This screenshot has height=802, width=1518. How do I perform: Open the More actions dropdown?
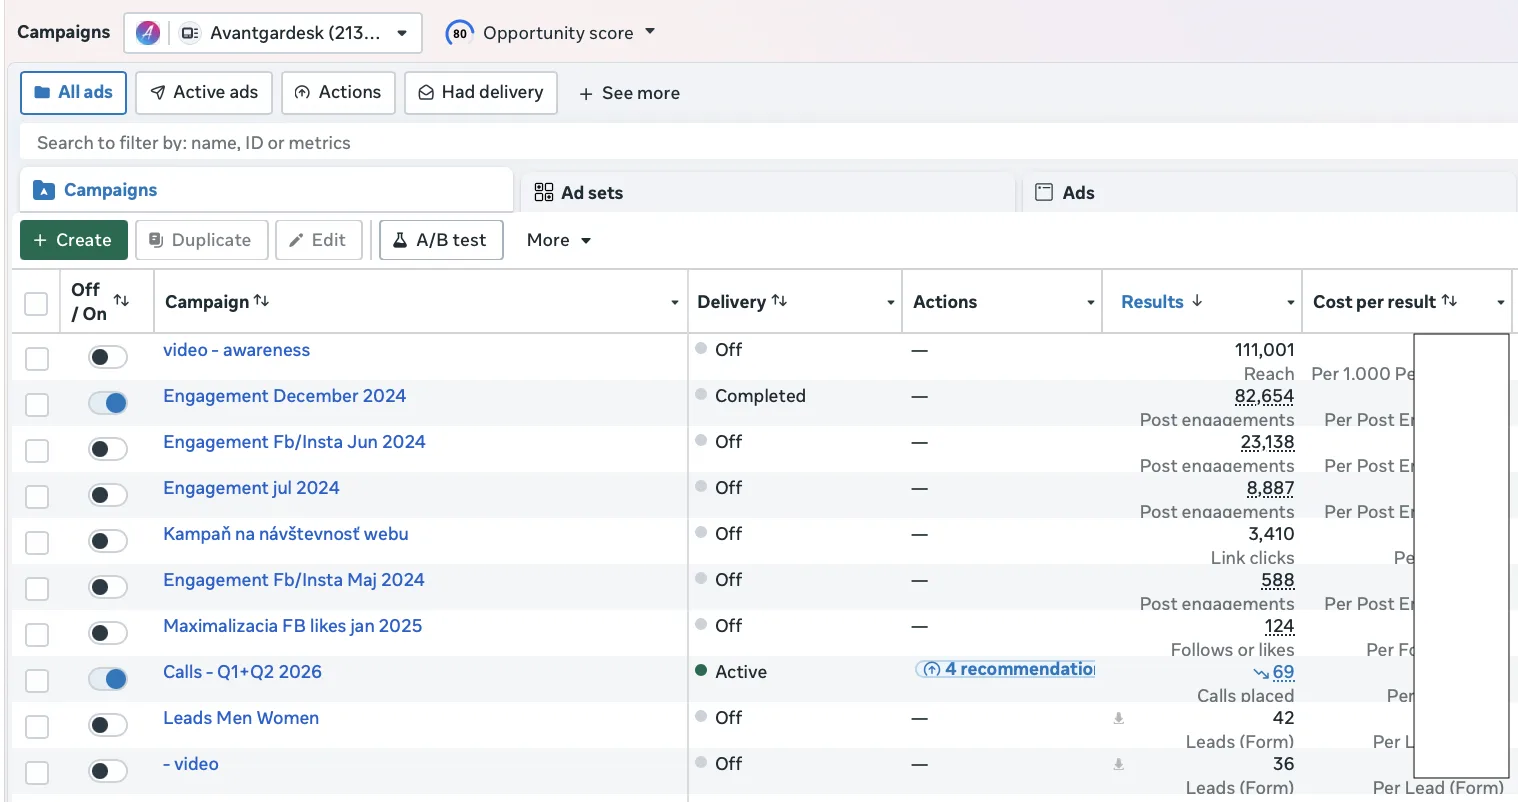click(559, 240)
